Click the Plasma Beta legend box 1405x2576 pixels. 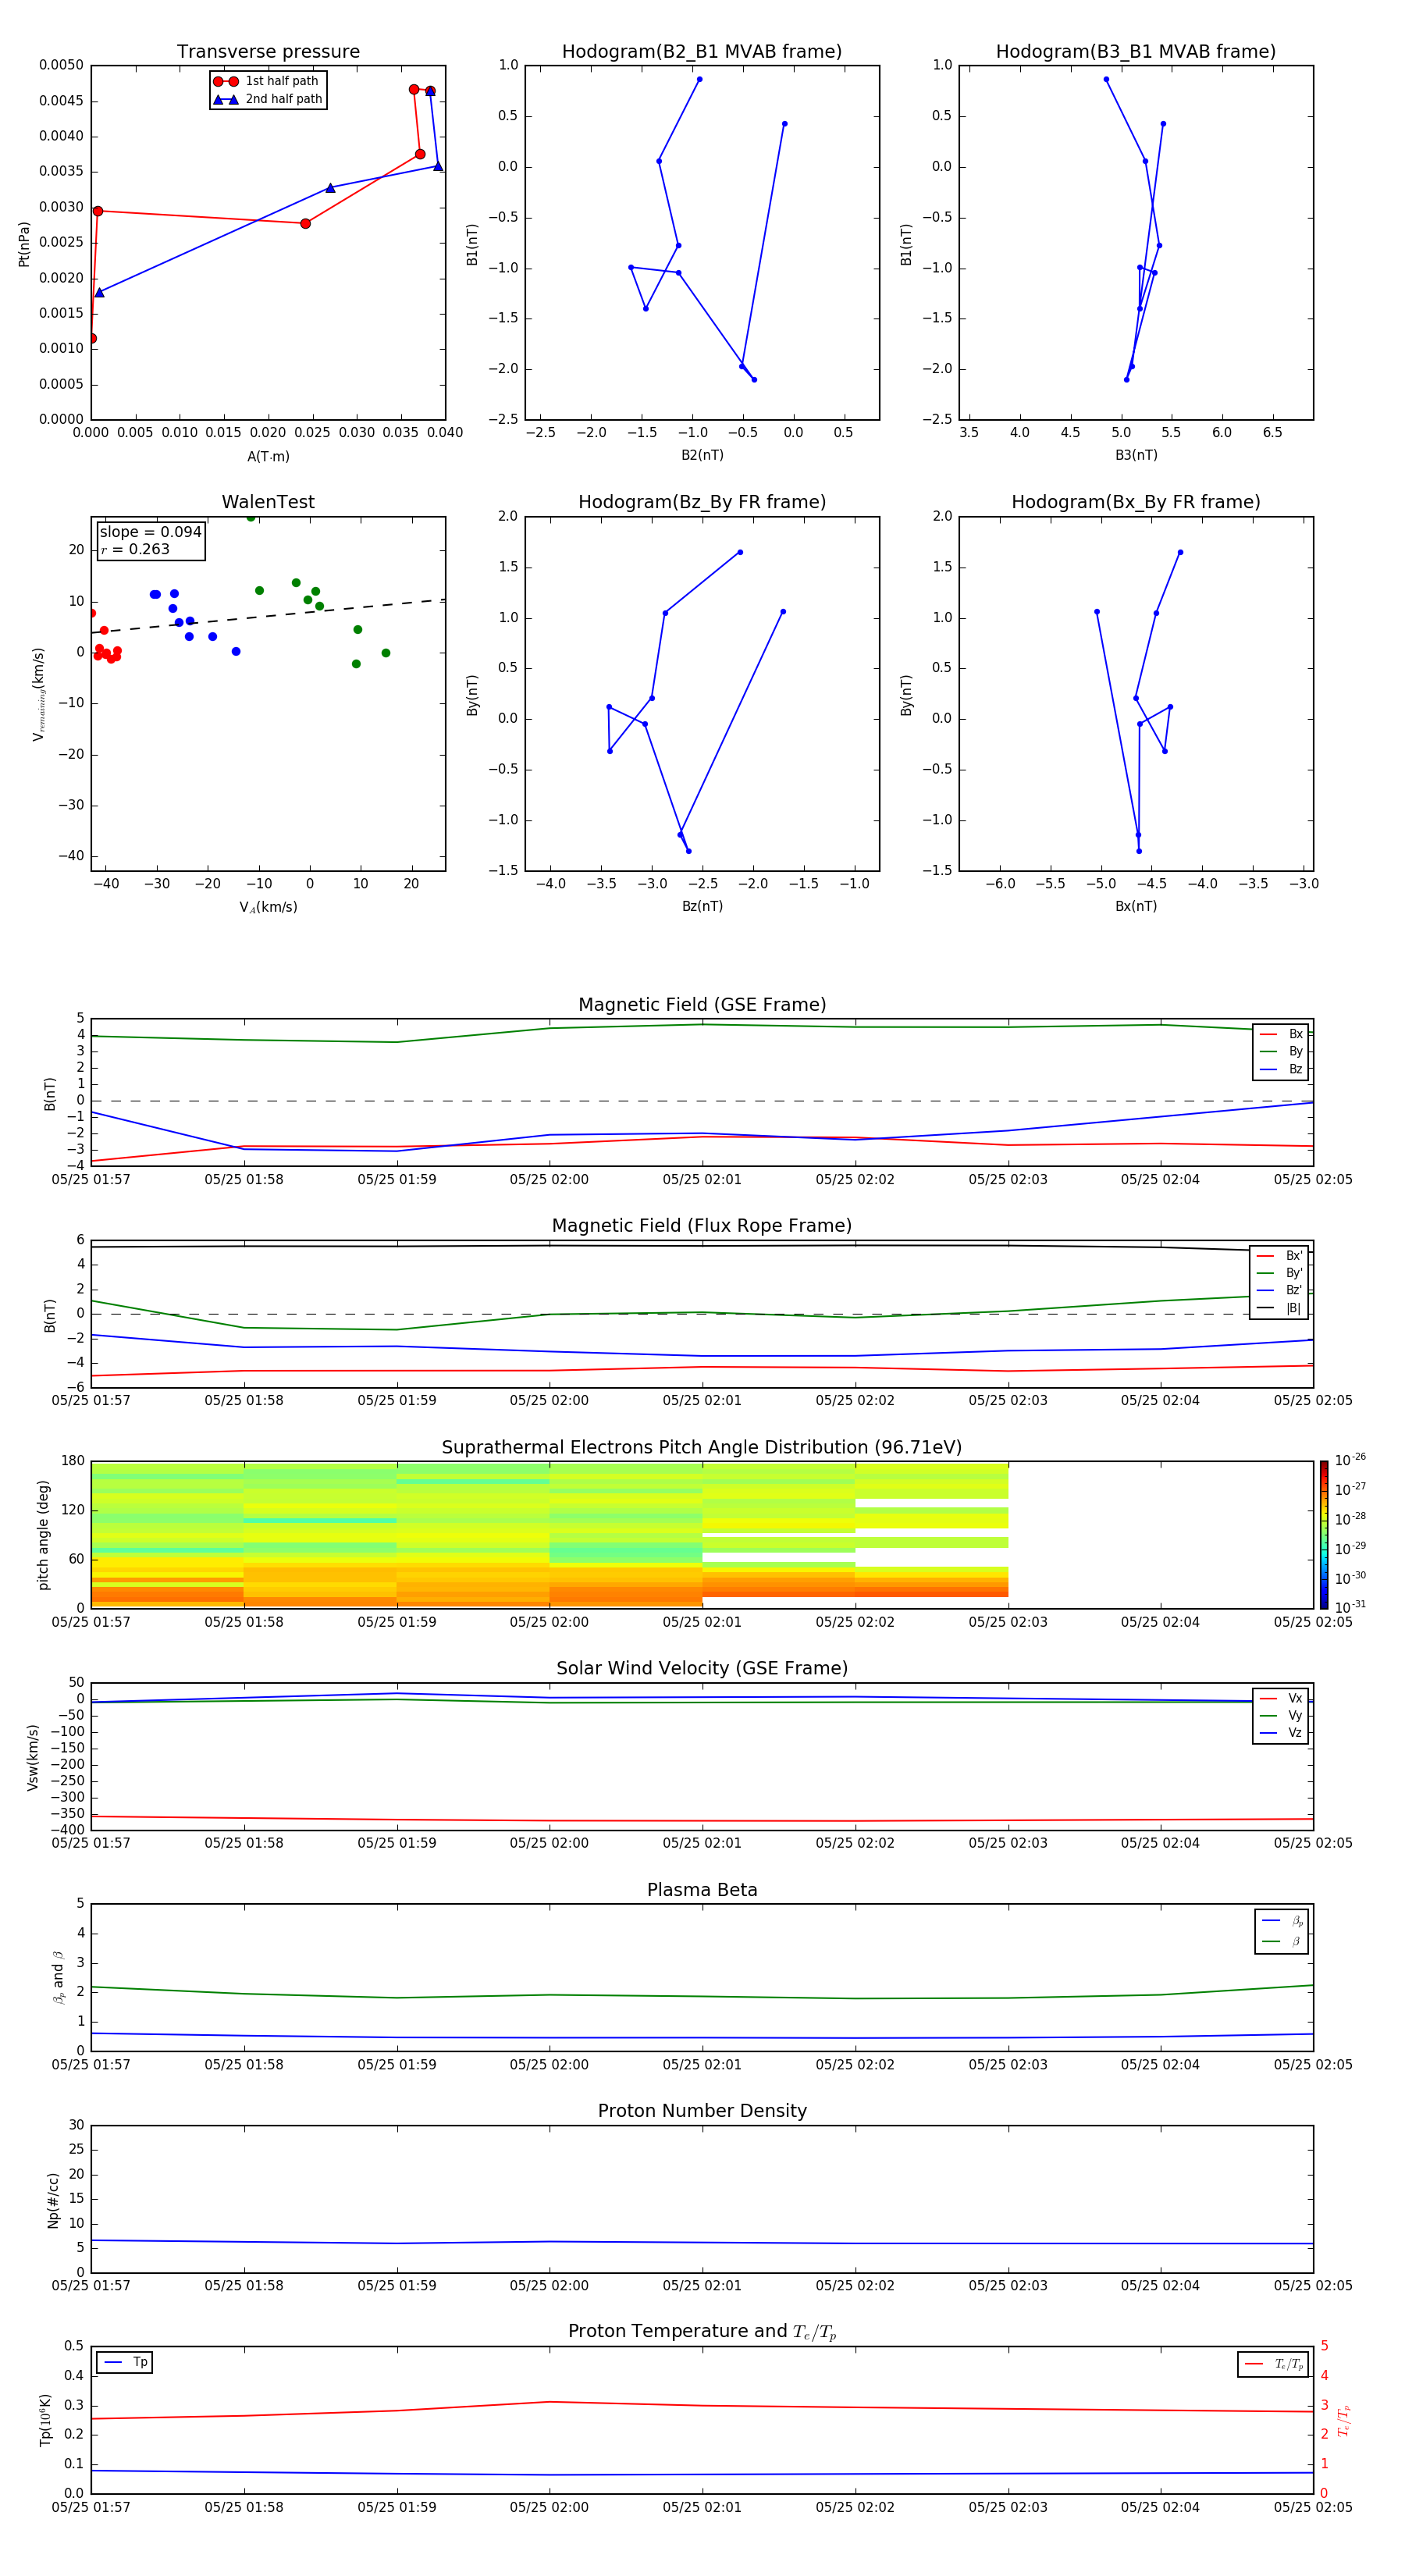1282,1931
